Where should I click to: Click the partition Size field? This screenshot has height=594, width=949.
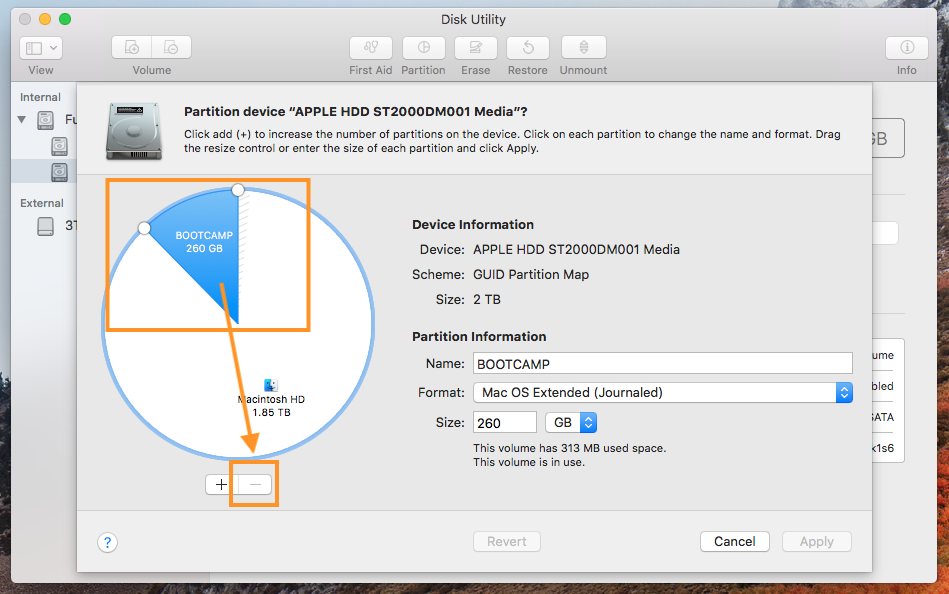(505, 423)
